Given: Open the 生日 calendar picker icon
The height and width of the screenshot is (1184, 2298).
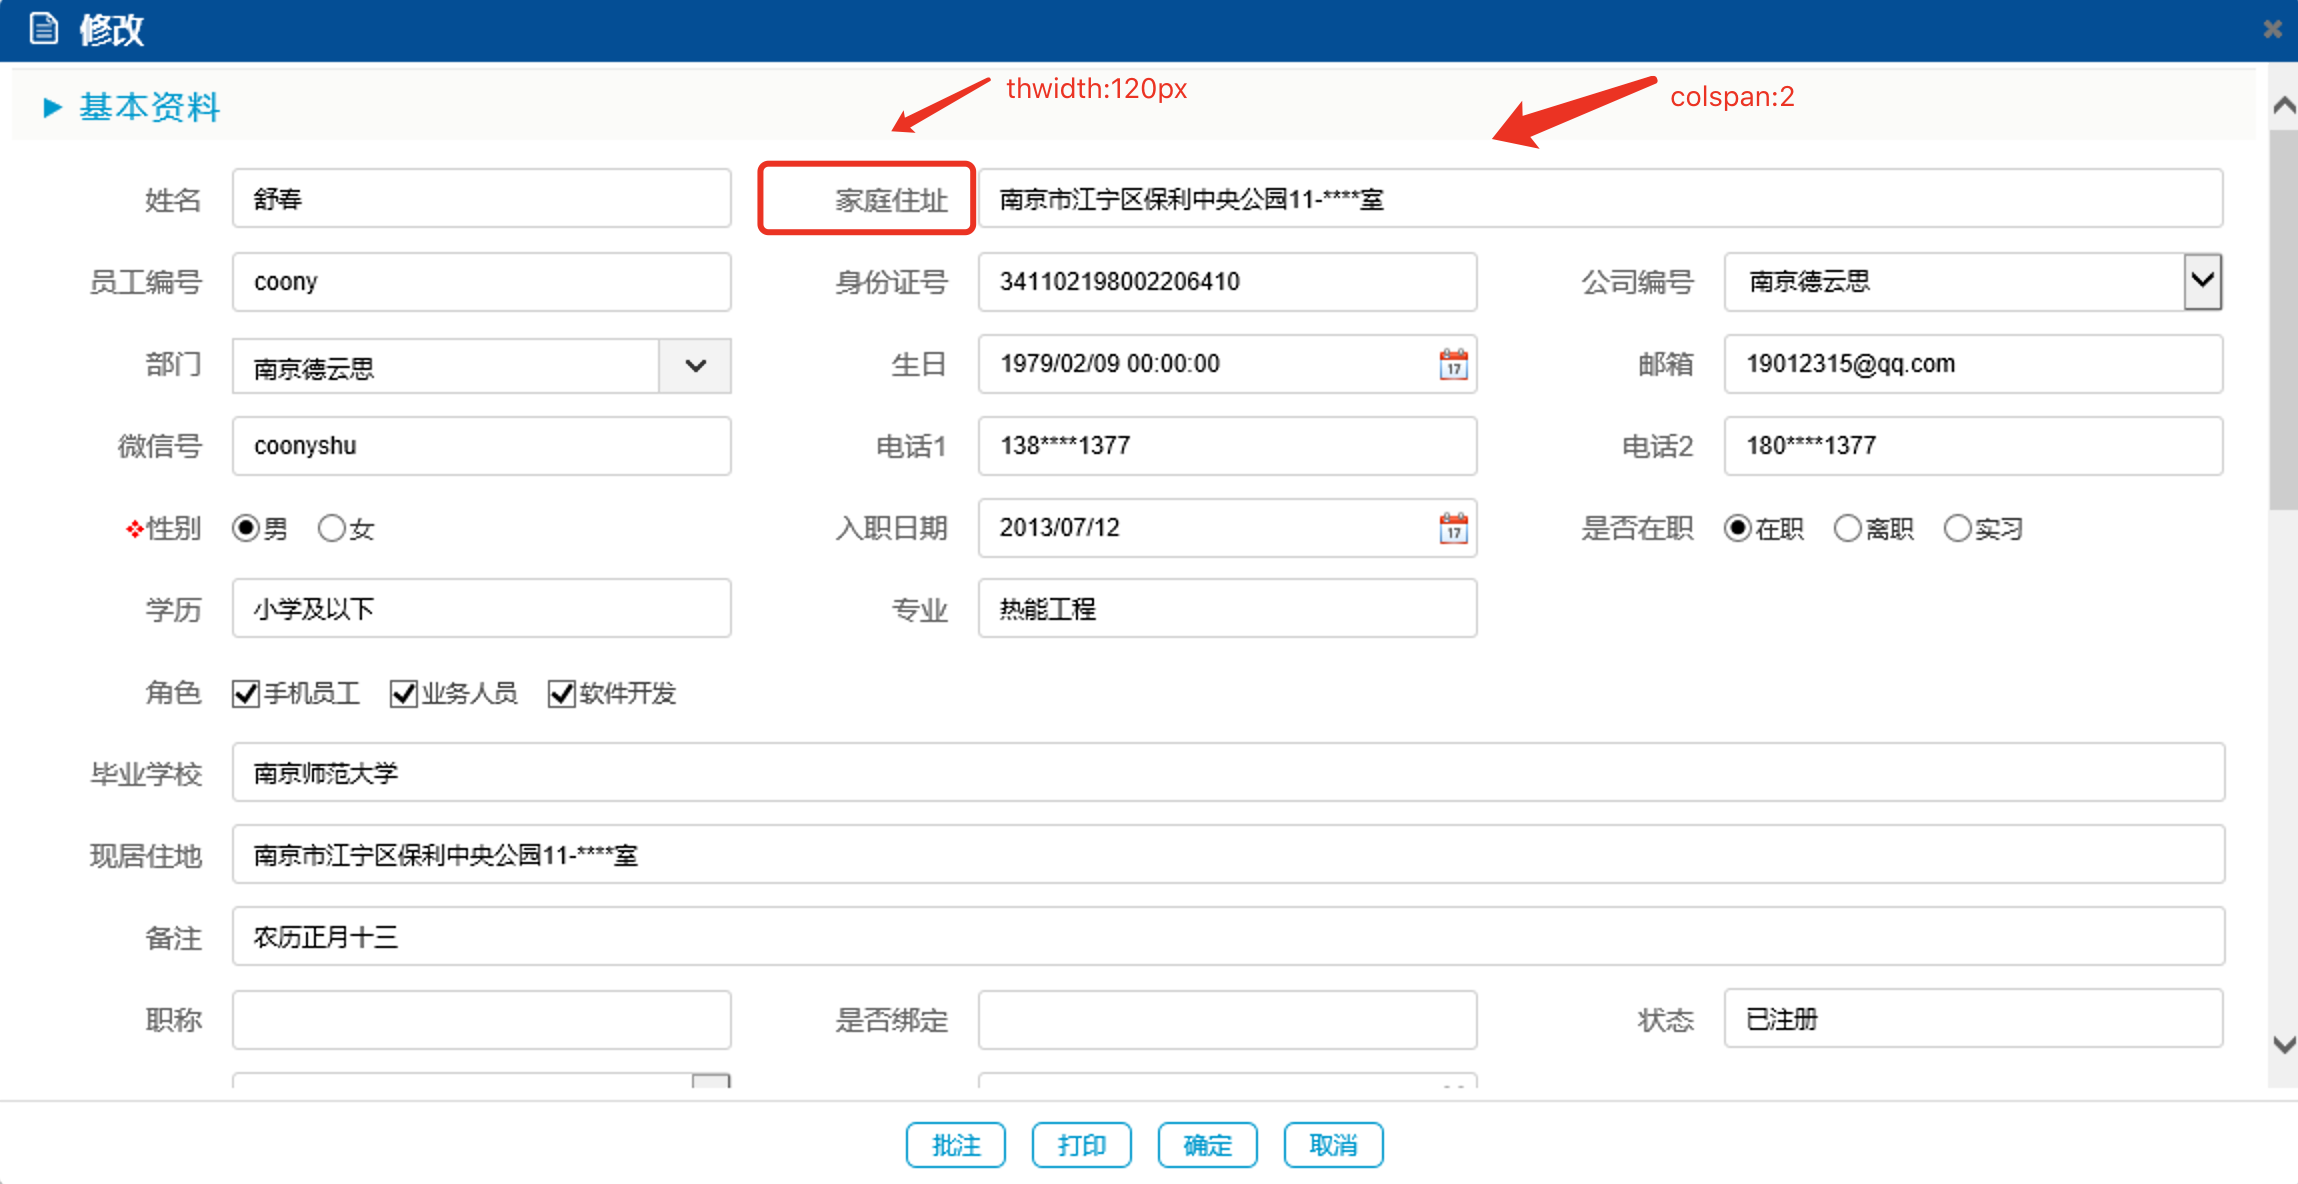Looking at the screenshot, I should tap(1453, 364).
